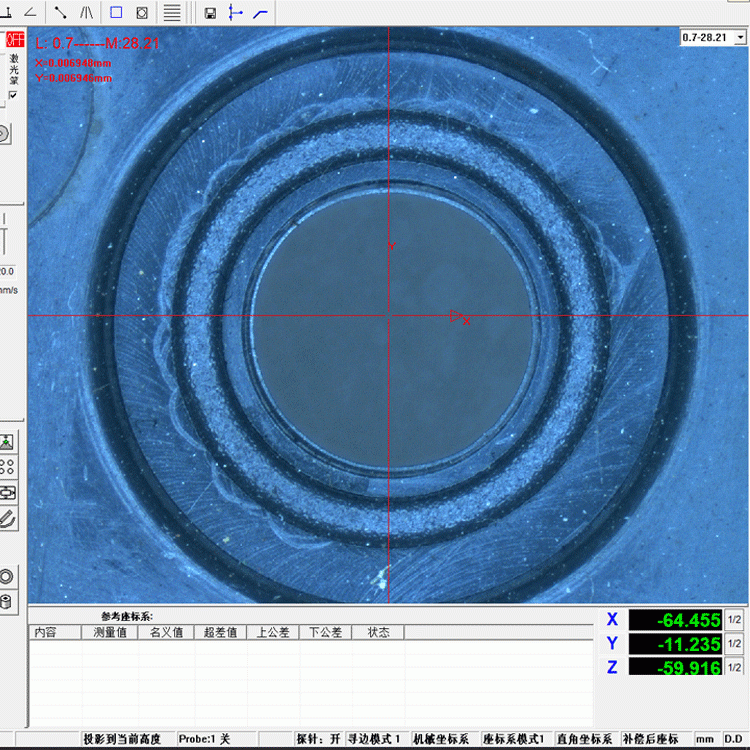Click the save floppy disk icon
Viewport: 750px width, 750px height.
click(x=210, y=13)
